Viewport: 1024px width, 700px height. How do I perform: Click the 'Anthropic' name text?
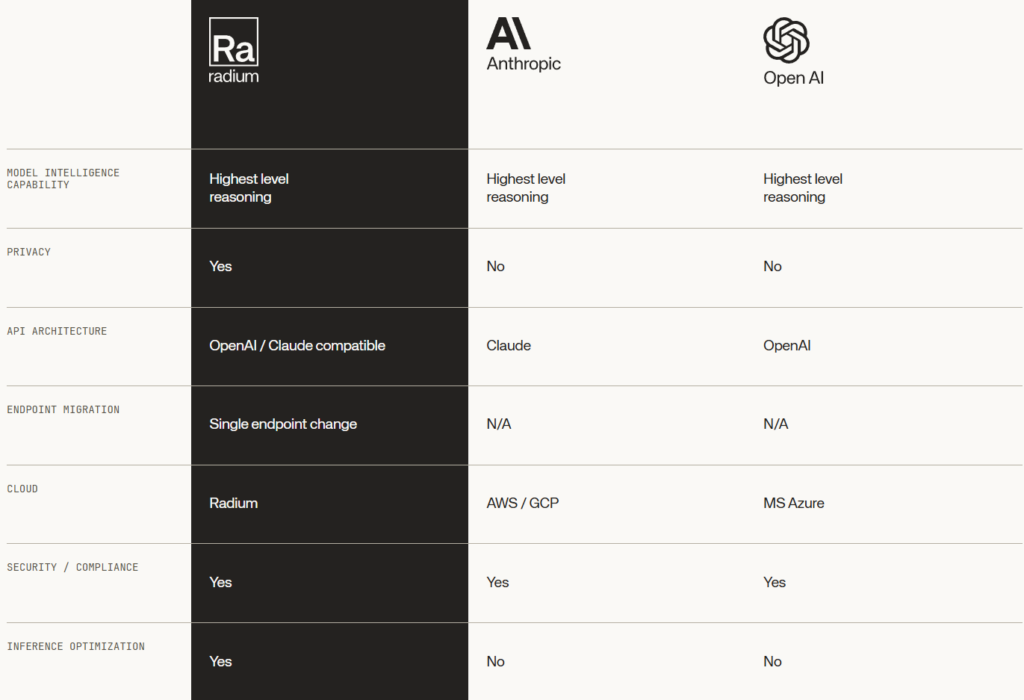coord(524,63)
